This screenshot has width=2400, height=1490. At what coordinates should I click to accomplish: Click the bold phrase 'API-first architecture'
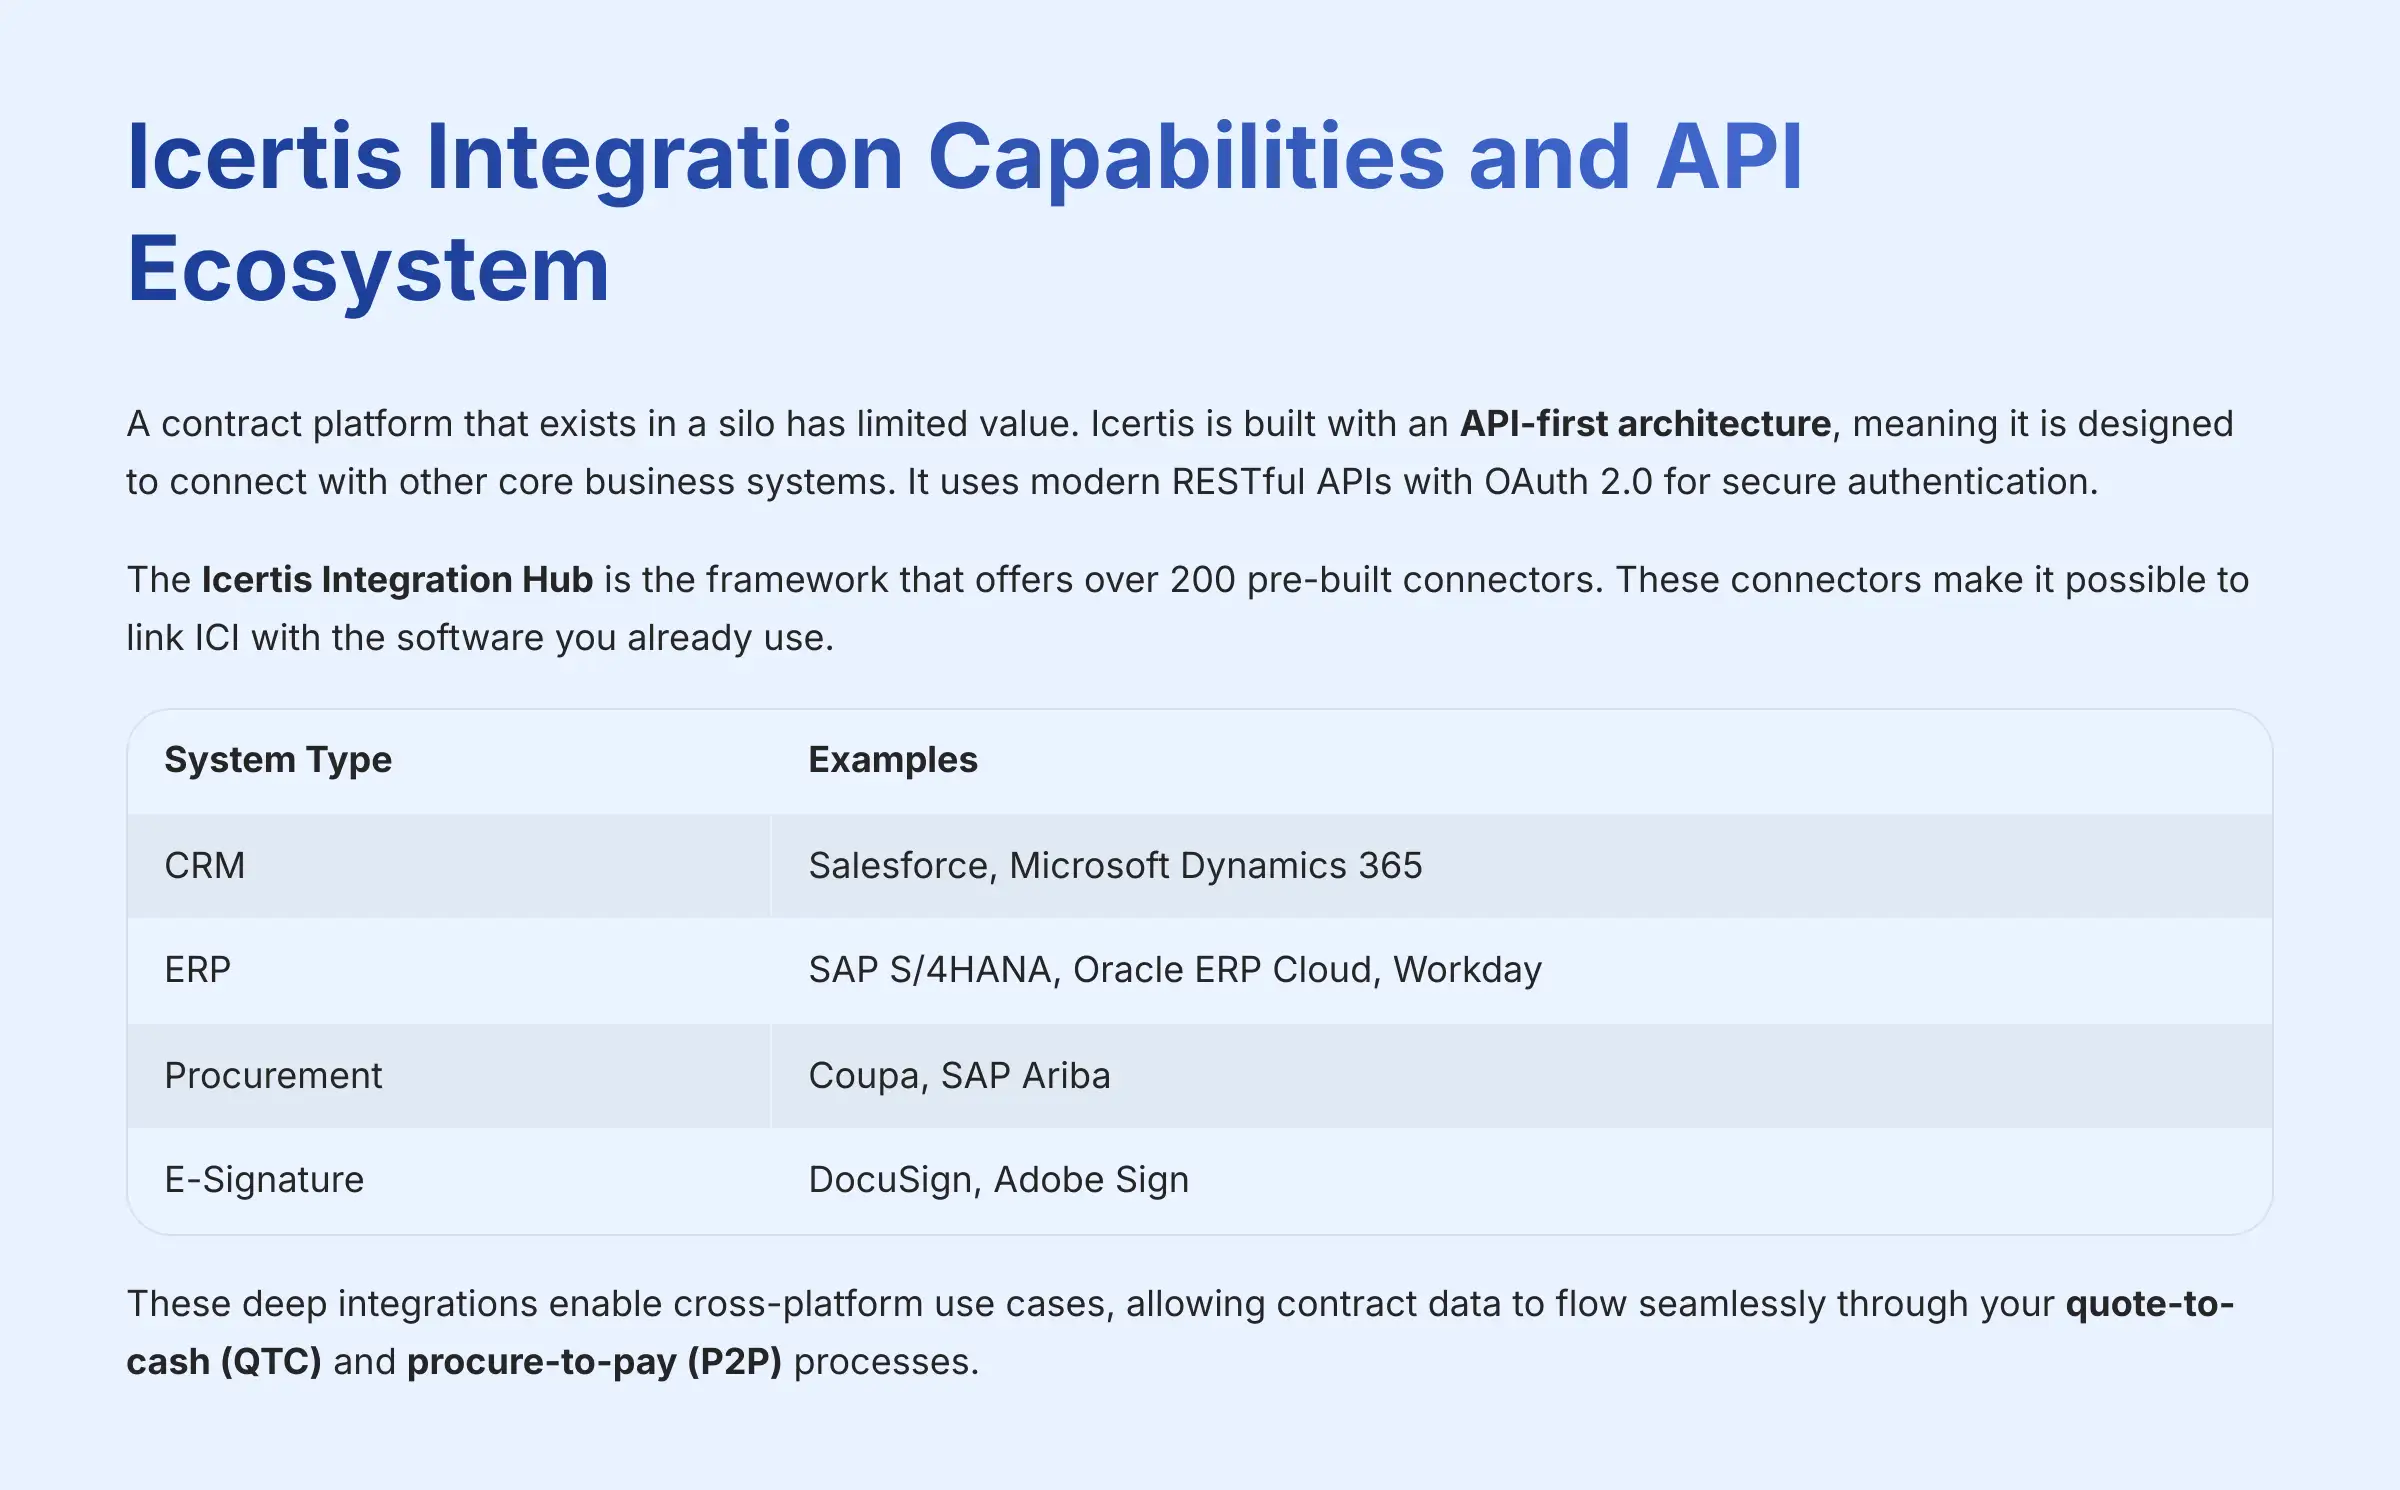[1645, 424]
